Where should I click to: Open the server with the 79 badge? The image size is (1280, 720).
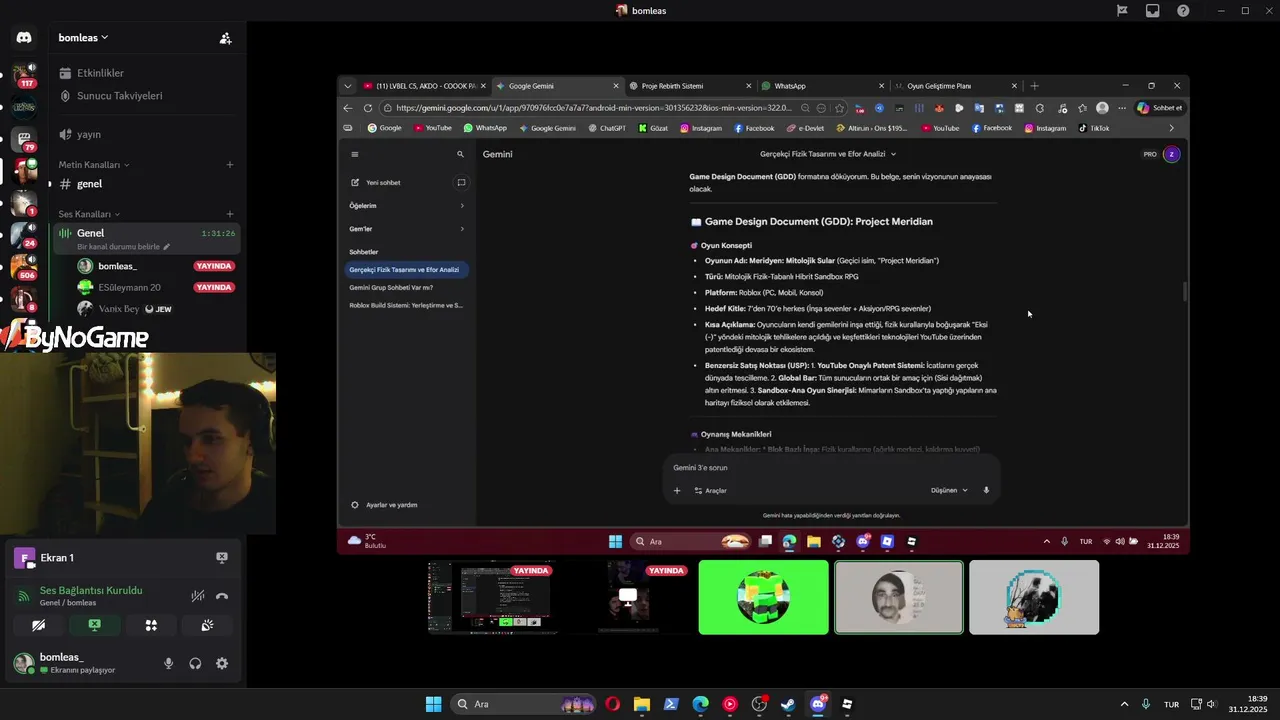click(x=24, y=139)
